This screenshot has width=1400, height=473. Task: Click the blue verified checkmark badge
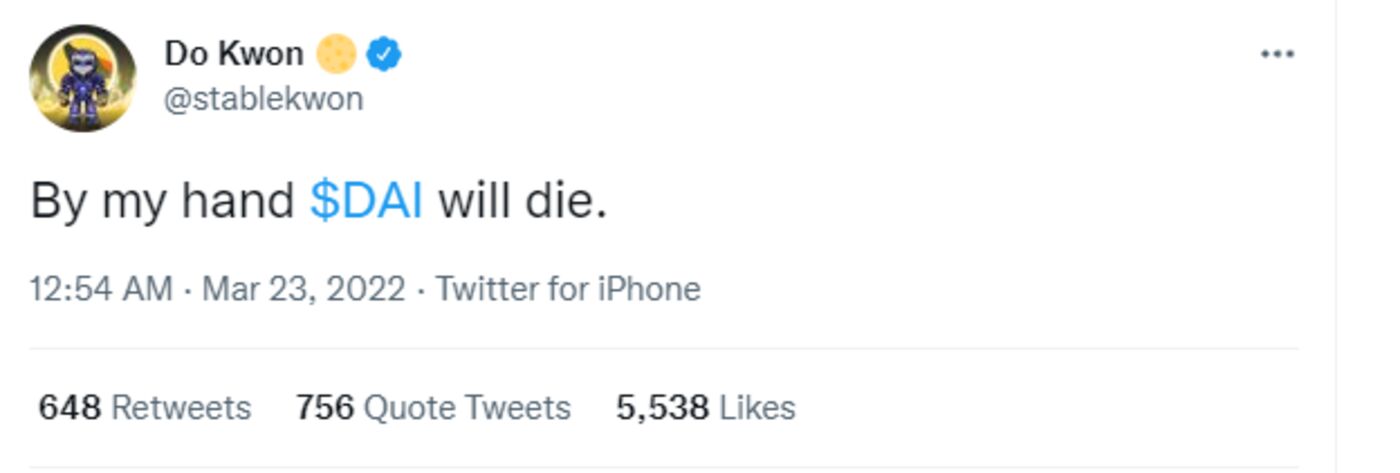point(383,54)
